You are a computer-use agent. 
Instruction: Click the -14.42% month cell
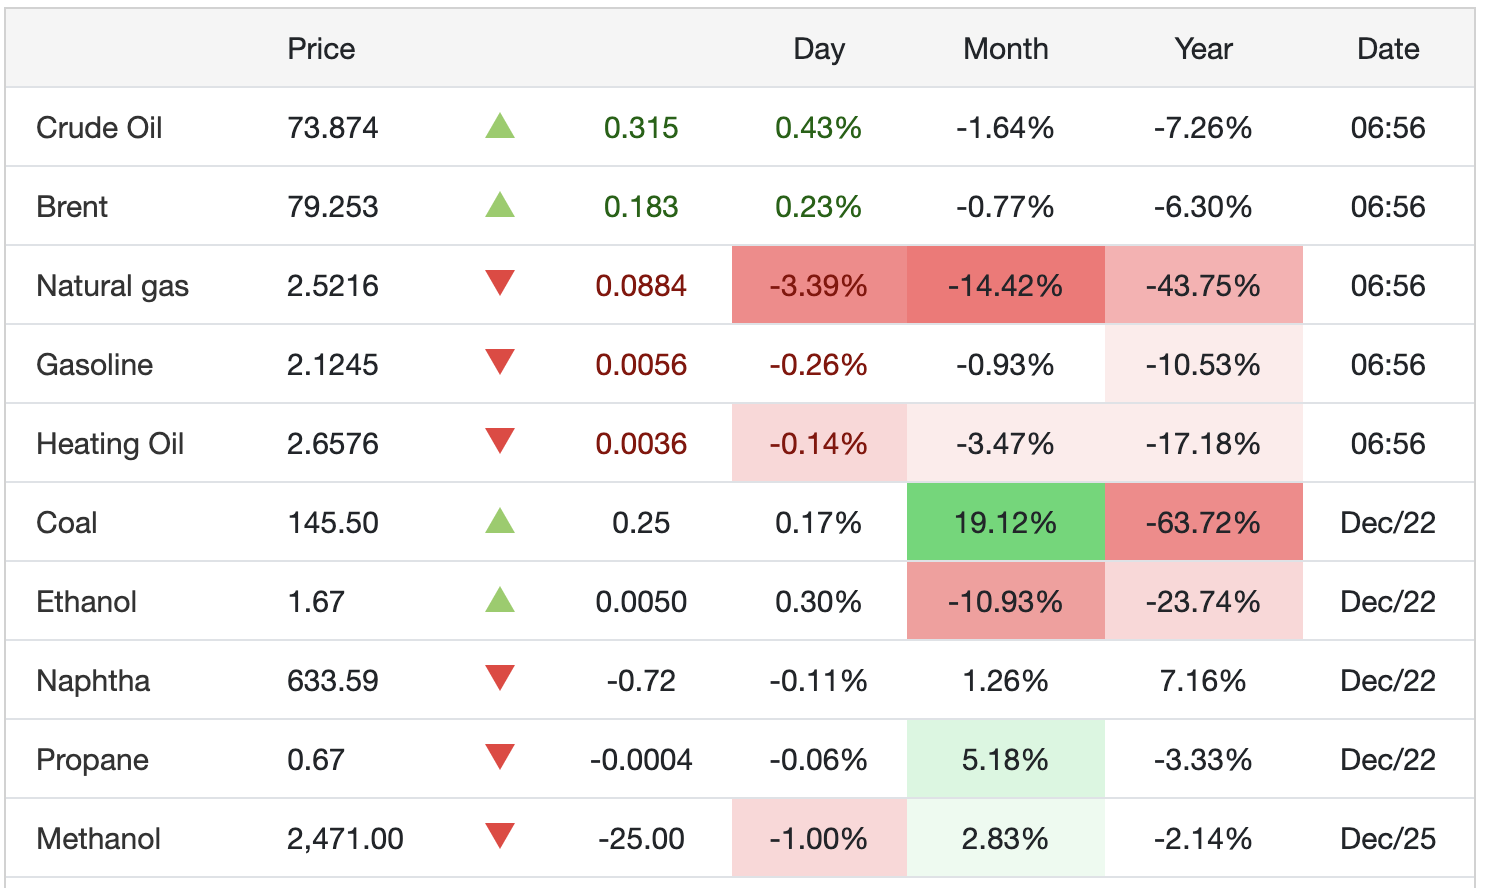[1006, 285]
